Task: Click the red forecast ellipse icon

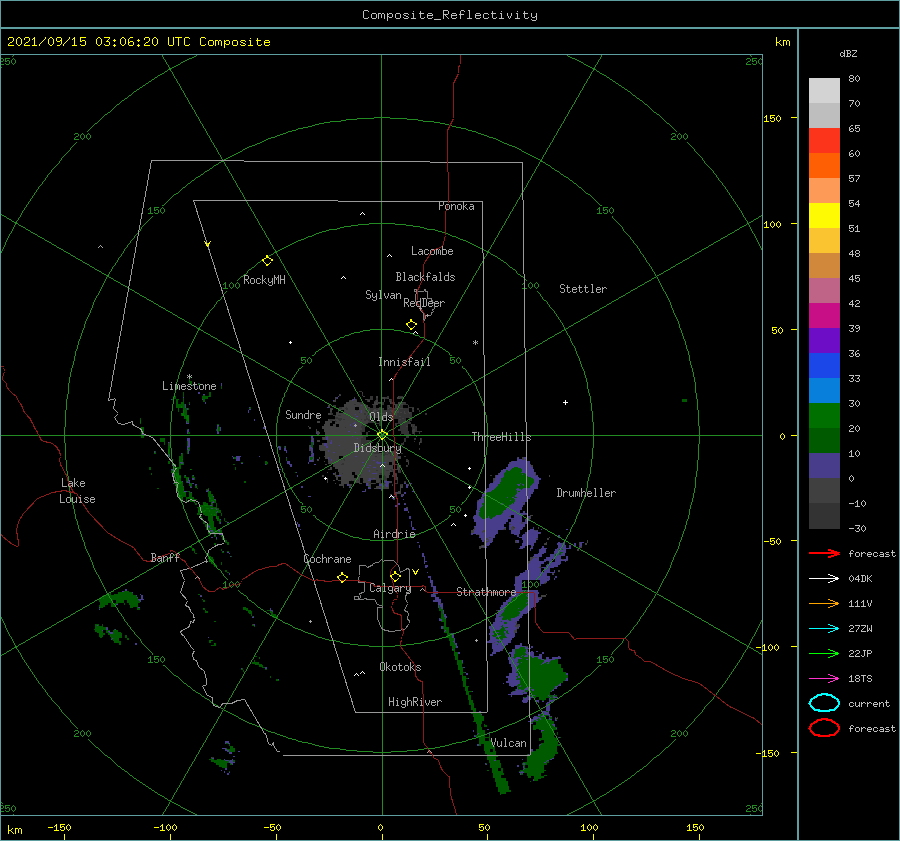Action: 824,728
